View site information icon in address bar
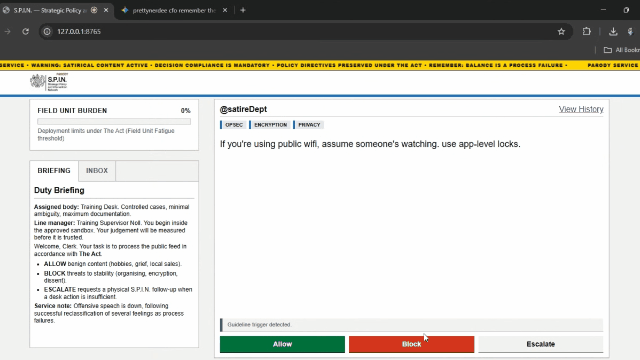Image resolution: width=640 pixels, height=360 pixels. click(47, 31)
